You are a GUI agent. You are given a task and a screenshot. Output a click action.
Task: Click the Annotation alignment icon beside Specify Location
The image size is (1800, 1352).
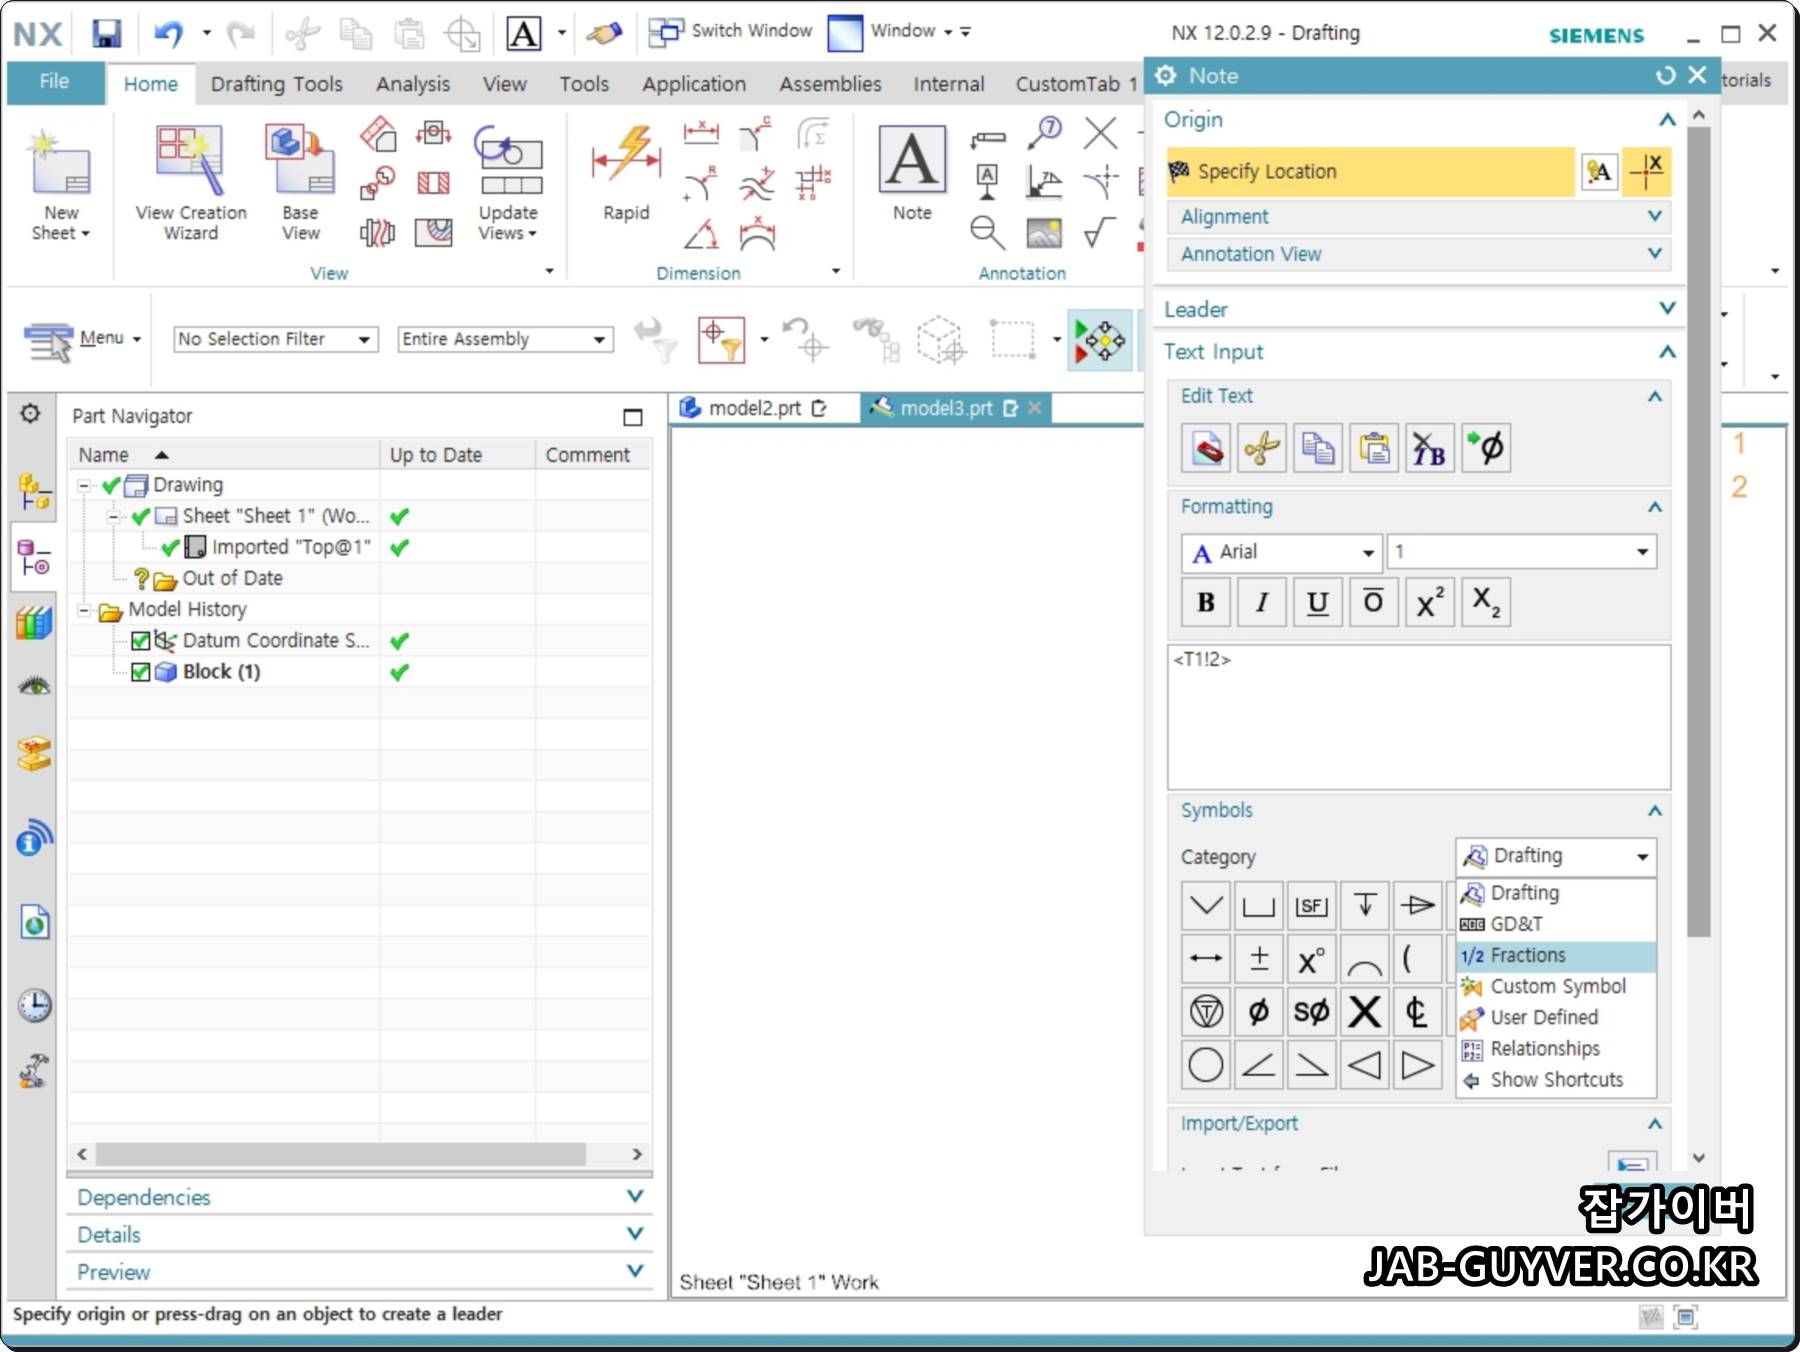point(1600,172)
